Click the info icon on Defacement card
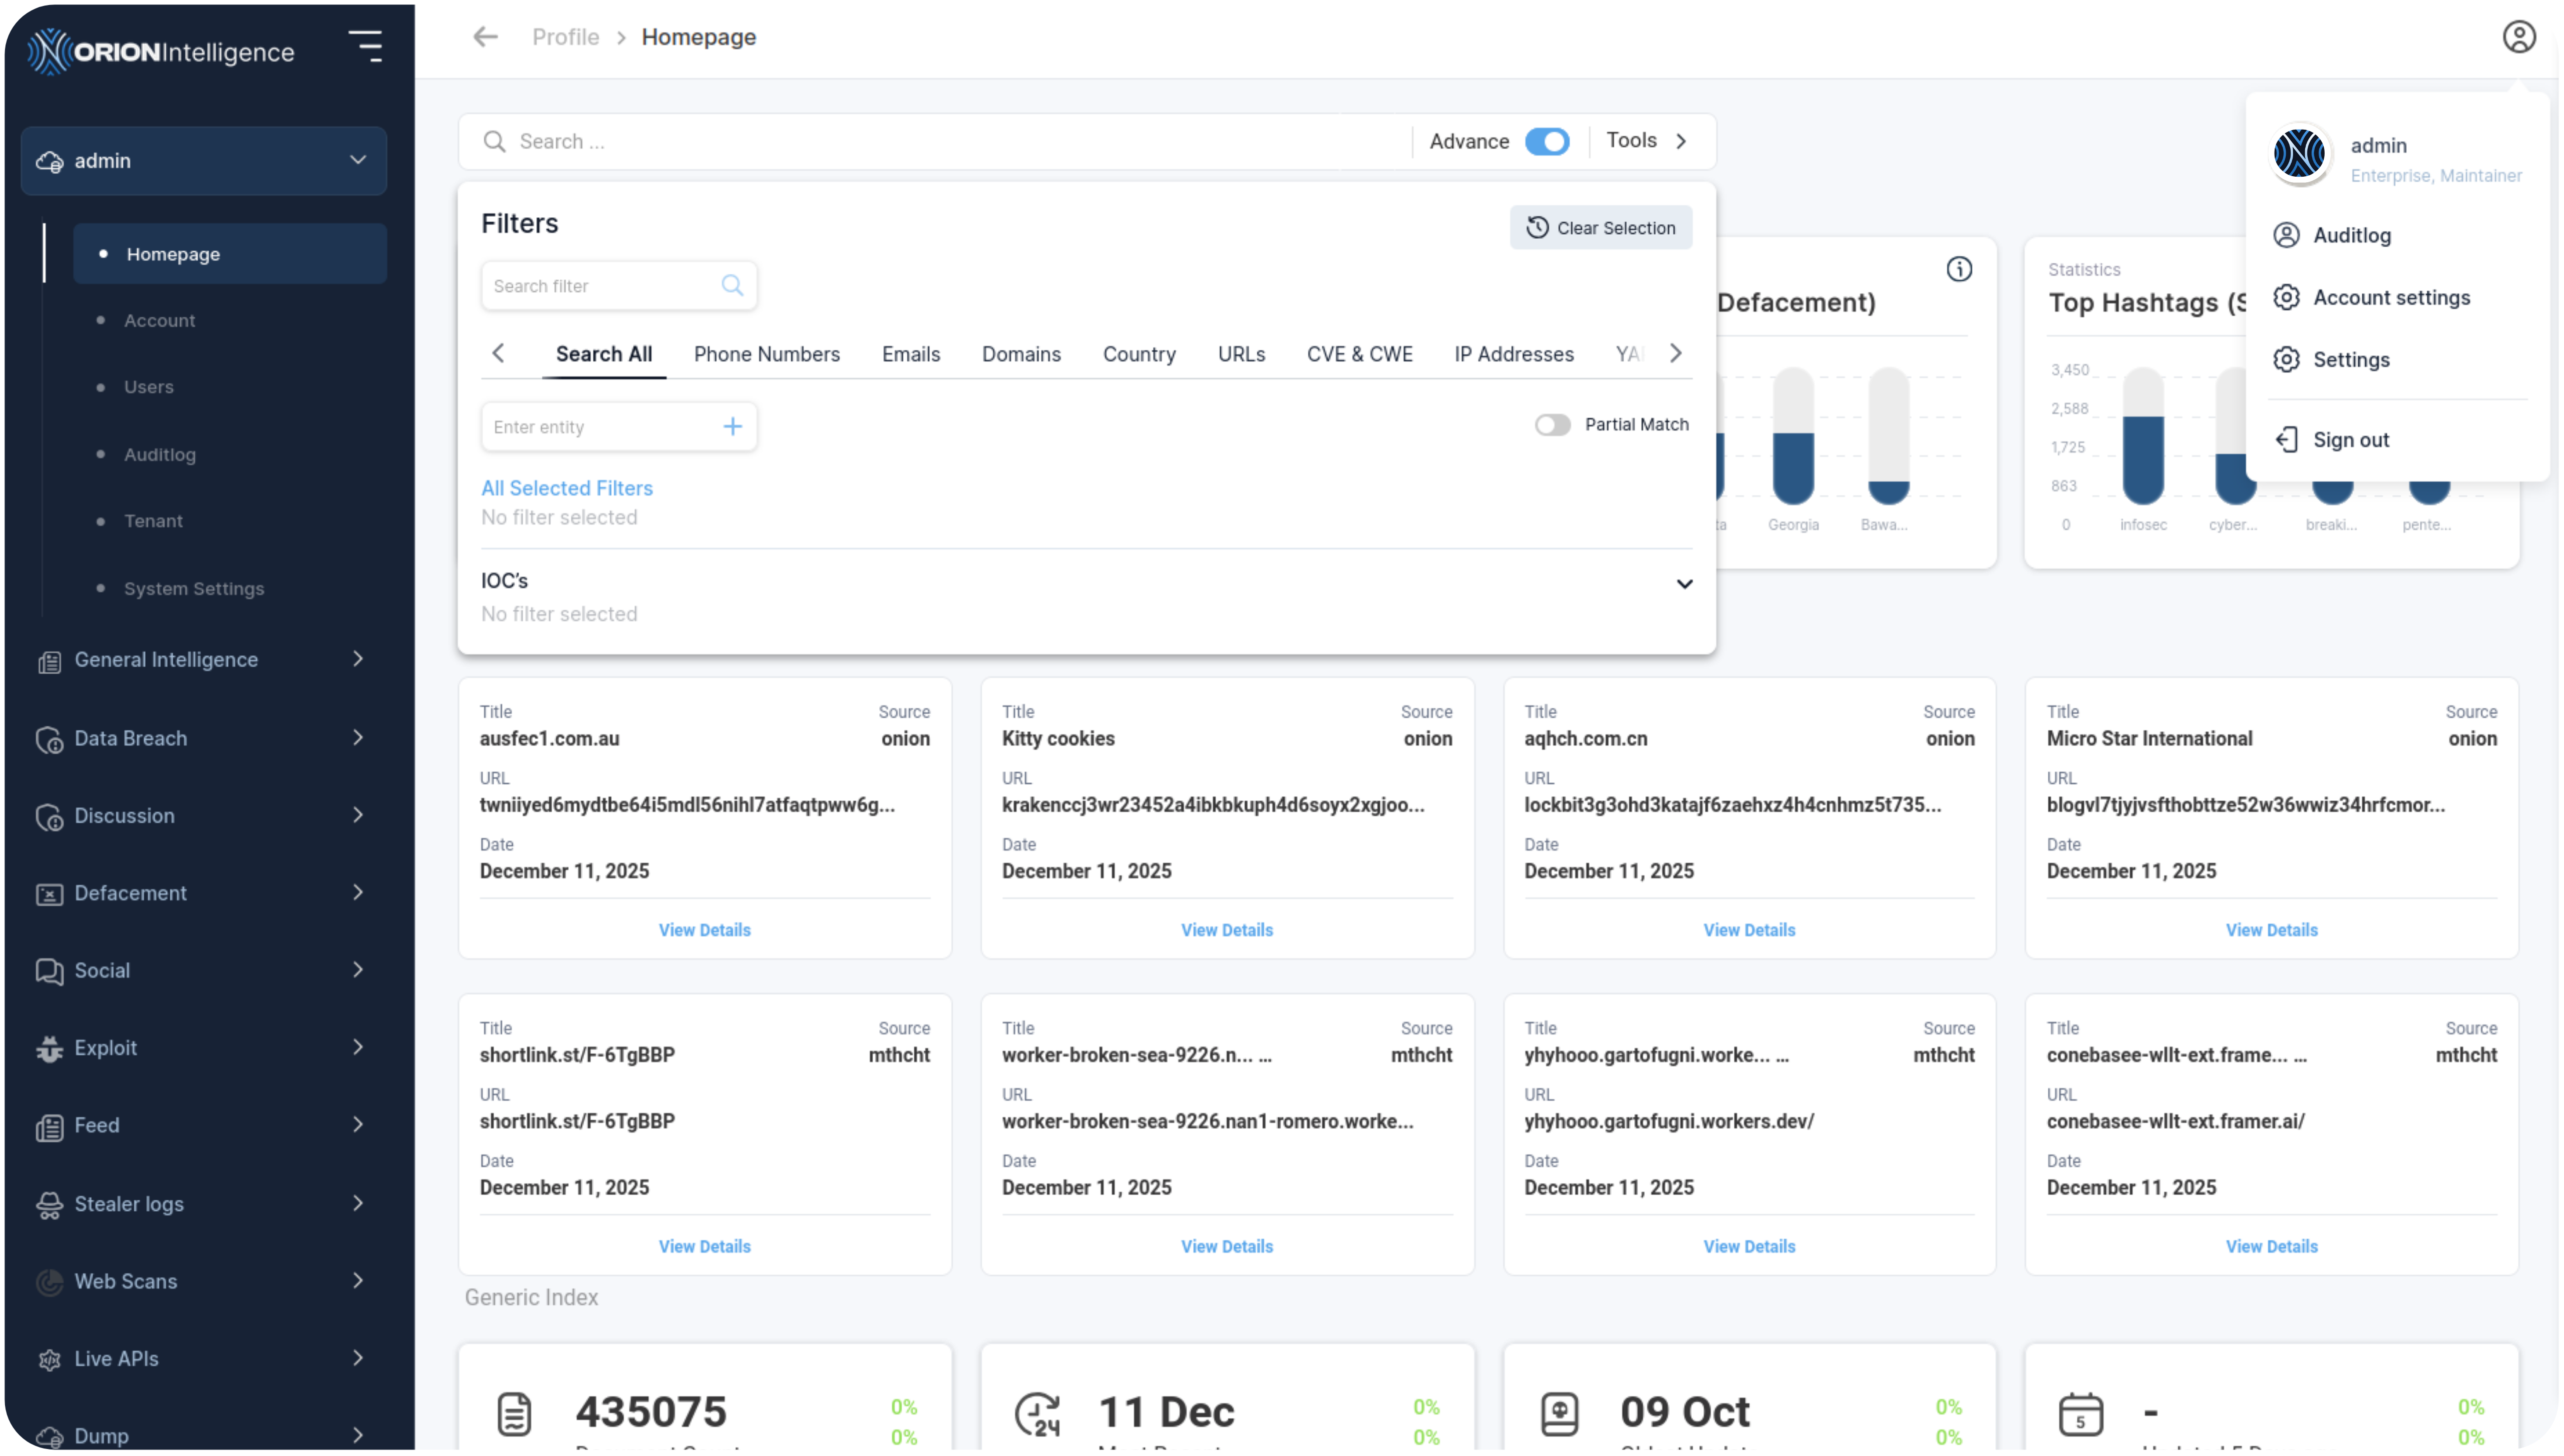Viewport: 2564px width, 1456px height. (x=1959, y=269)
